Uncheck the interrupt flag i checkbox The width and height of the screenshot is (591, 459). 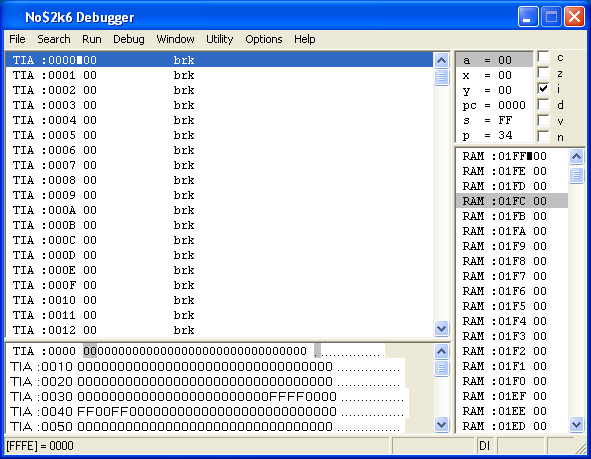(543, 89)
